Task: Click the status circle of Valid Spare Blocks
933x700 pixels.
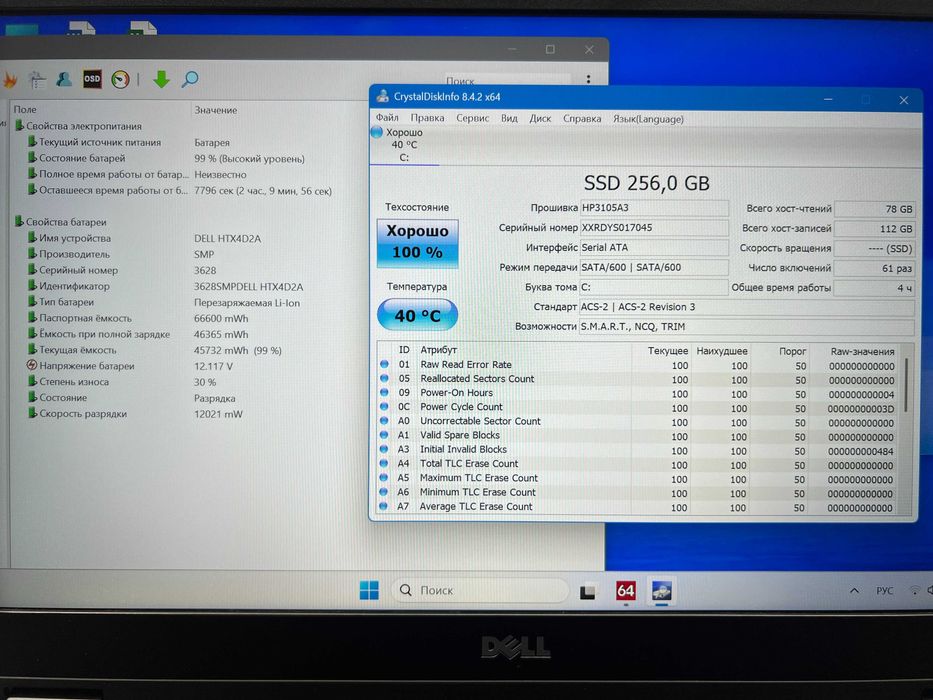Action: [384, 435]
